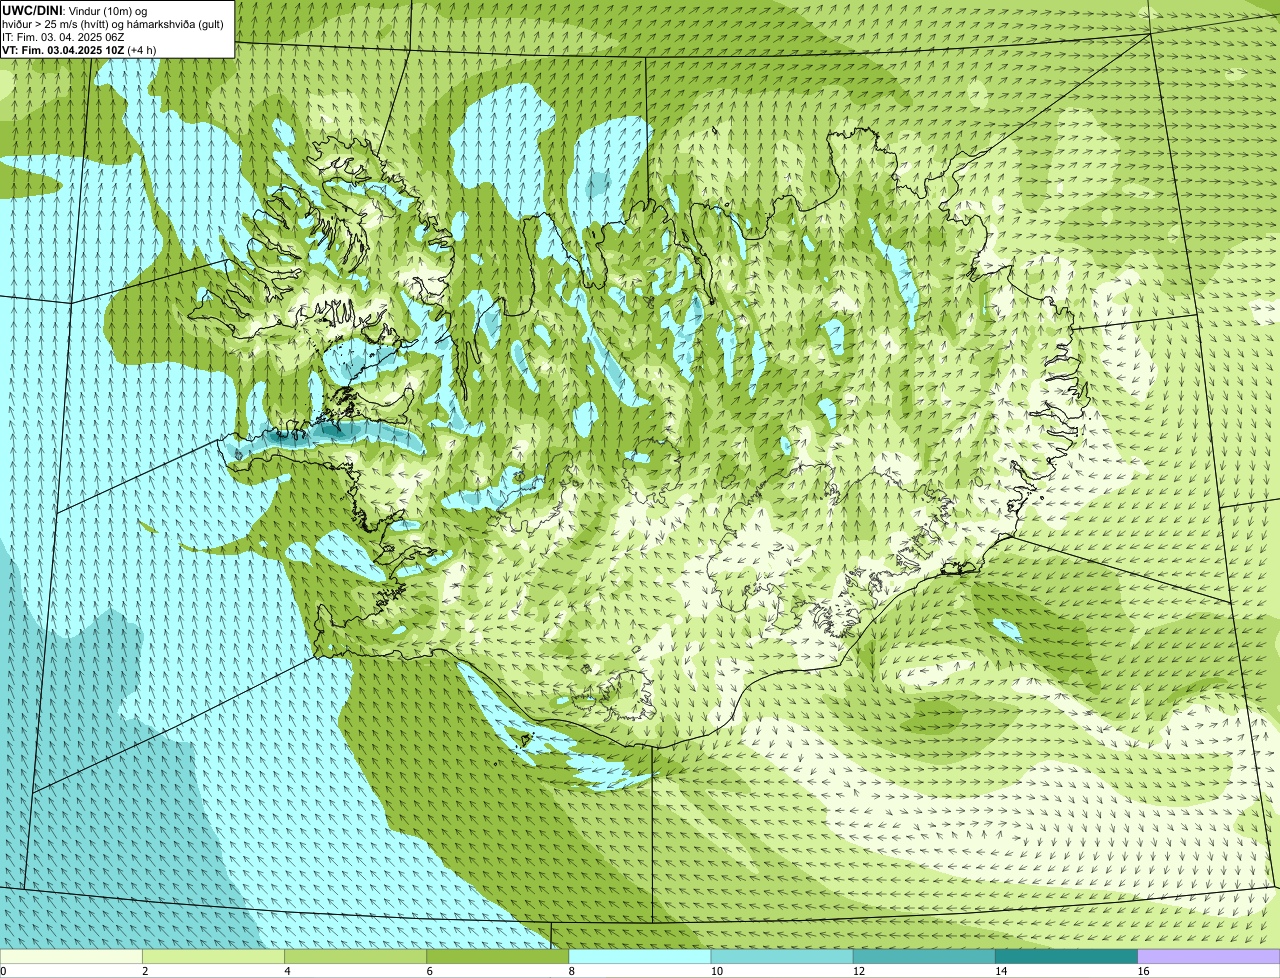
Task: Click the scale label '12'
Action: [858, 971]
